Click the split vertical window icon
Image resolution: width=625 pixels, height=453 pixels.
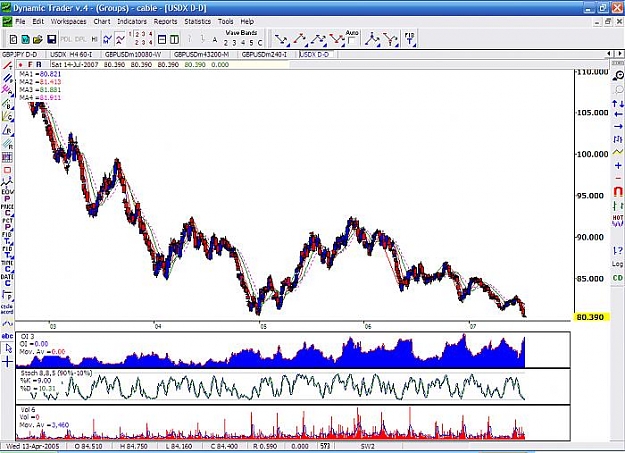(x=174, y=39)
